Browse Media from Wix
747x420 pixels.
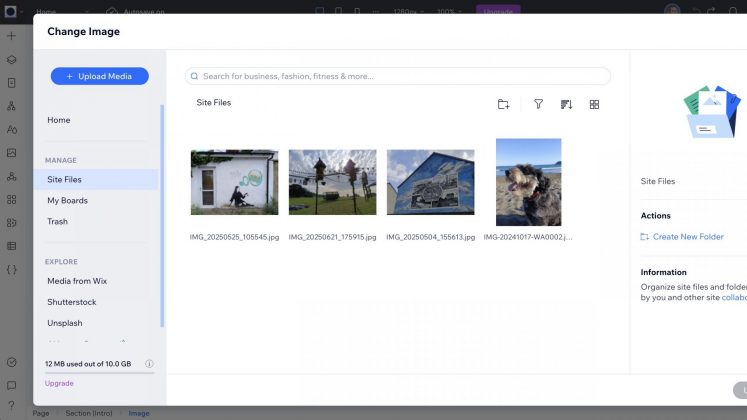coord(77,280)
